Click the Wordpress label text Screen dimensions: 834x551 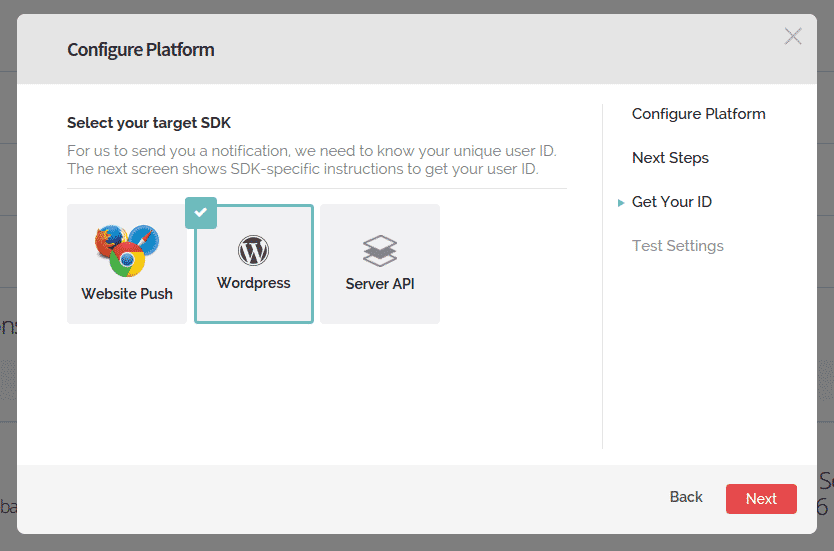coord(253,283)
